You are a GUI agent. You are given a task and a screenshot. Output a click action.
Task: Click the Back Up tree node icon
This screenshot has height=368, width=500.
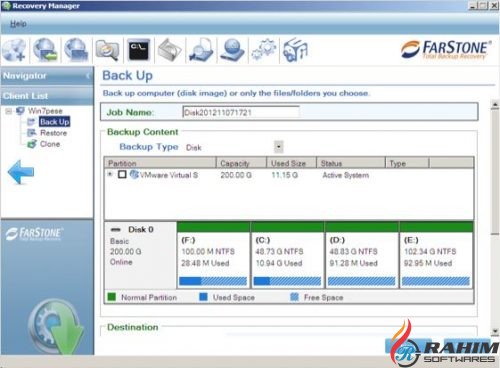32,122
